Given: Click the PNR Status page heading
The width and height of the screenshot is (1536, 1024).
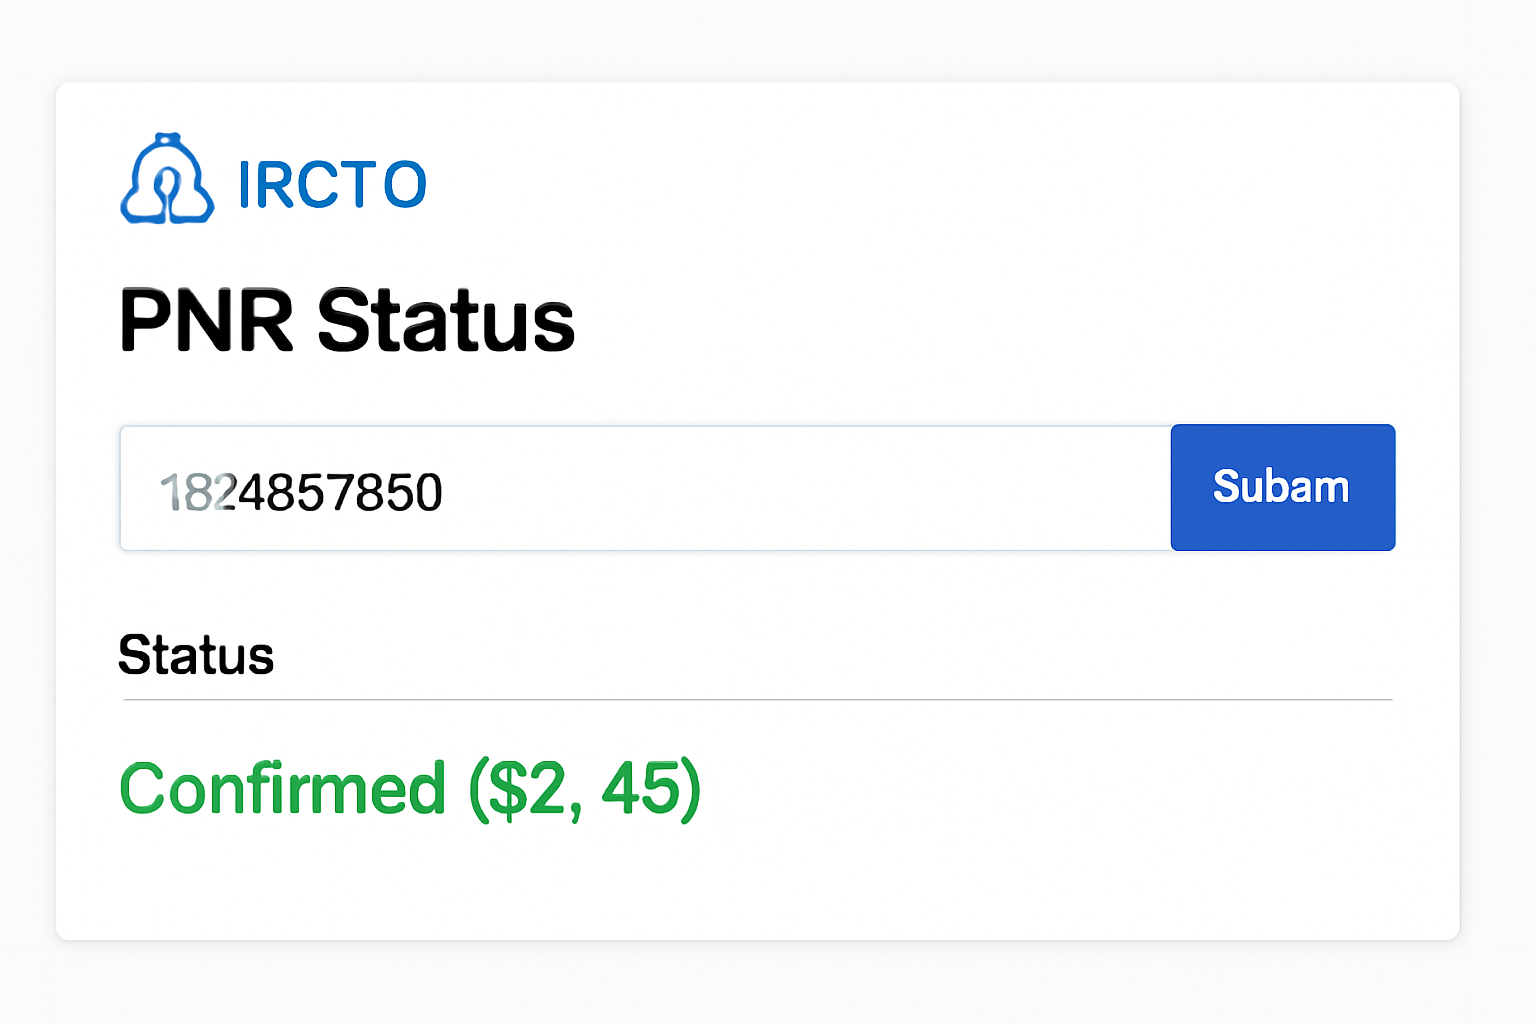Looking at the screenshot, I should coord(347,321).
